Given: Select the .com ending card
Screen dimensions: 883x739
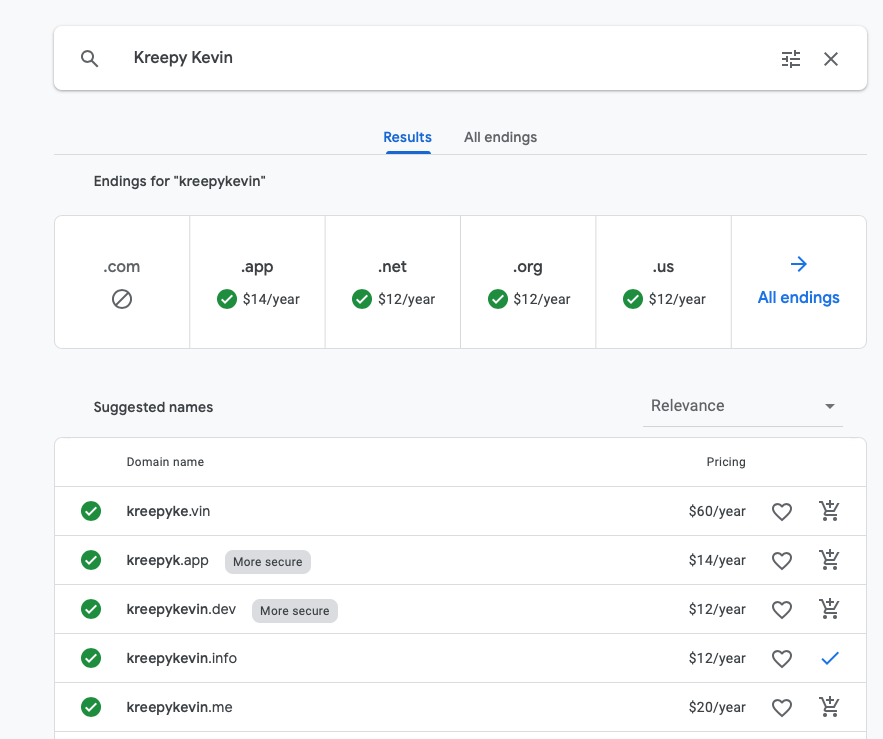Looking at the screenshot, I should click(x=122, y=282).
